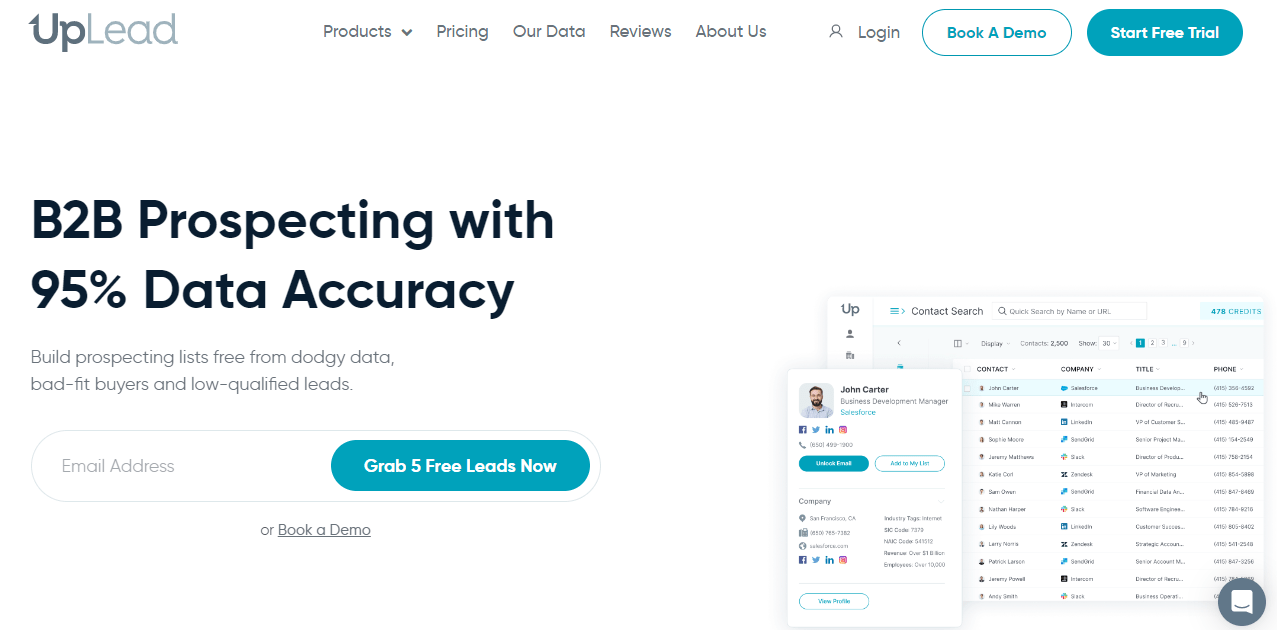Open the Twitter icon on John Carter's card

pyautogui.click(x=816, y=429)
